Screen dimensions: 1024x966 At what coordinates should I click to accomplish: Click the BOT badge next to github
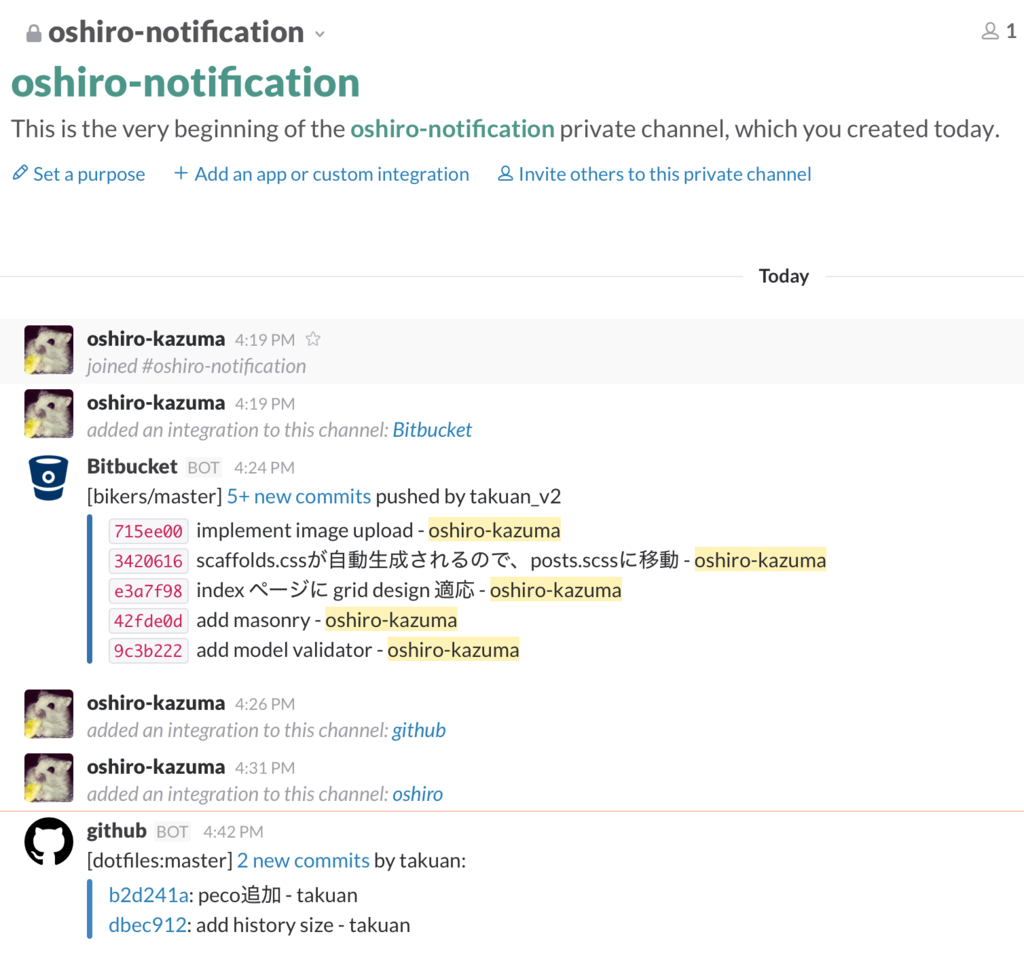pos(172,831)
